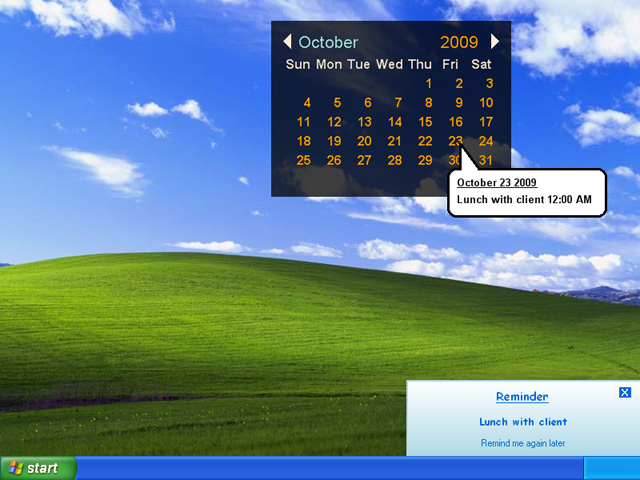The width and height of the screenshot is (640, 480).
Task: Go to previous month with left arrow
Action: coord(287,42)
